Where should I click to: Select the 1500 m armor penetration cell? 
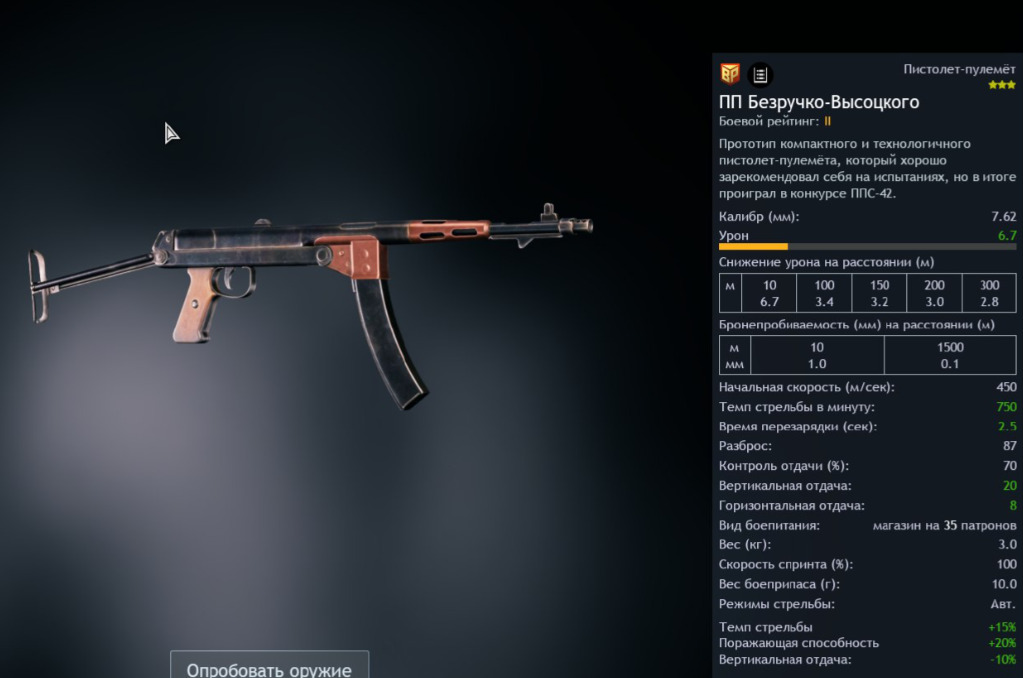click(x=950, y=355)
